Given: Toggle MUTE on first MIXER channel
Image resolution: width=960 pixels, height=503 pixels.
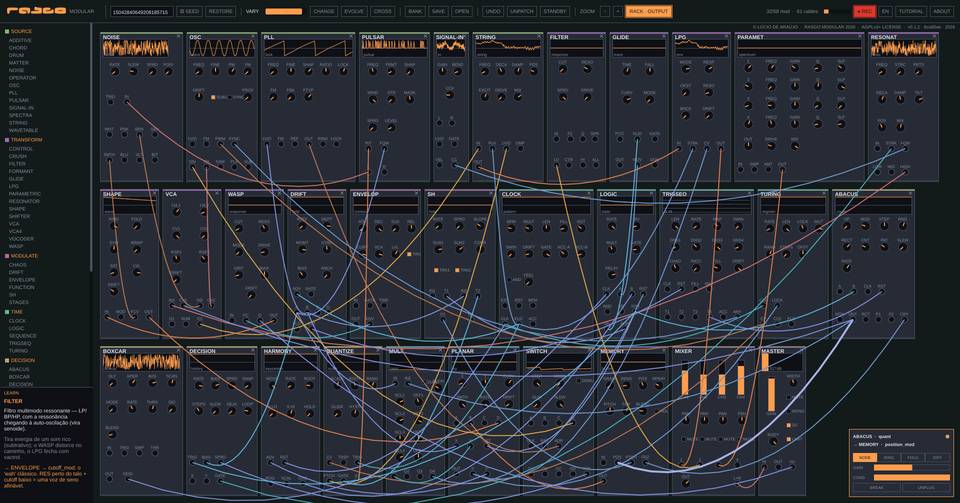Looking at the screenshot, I should click(x=684, y=439).
